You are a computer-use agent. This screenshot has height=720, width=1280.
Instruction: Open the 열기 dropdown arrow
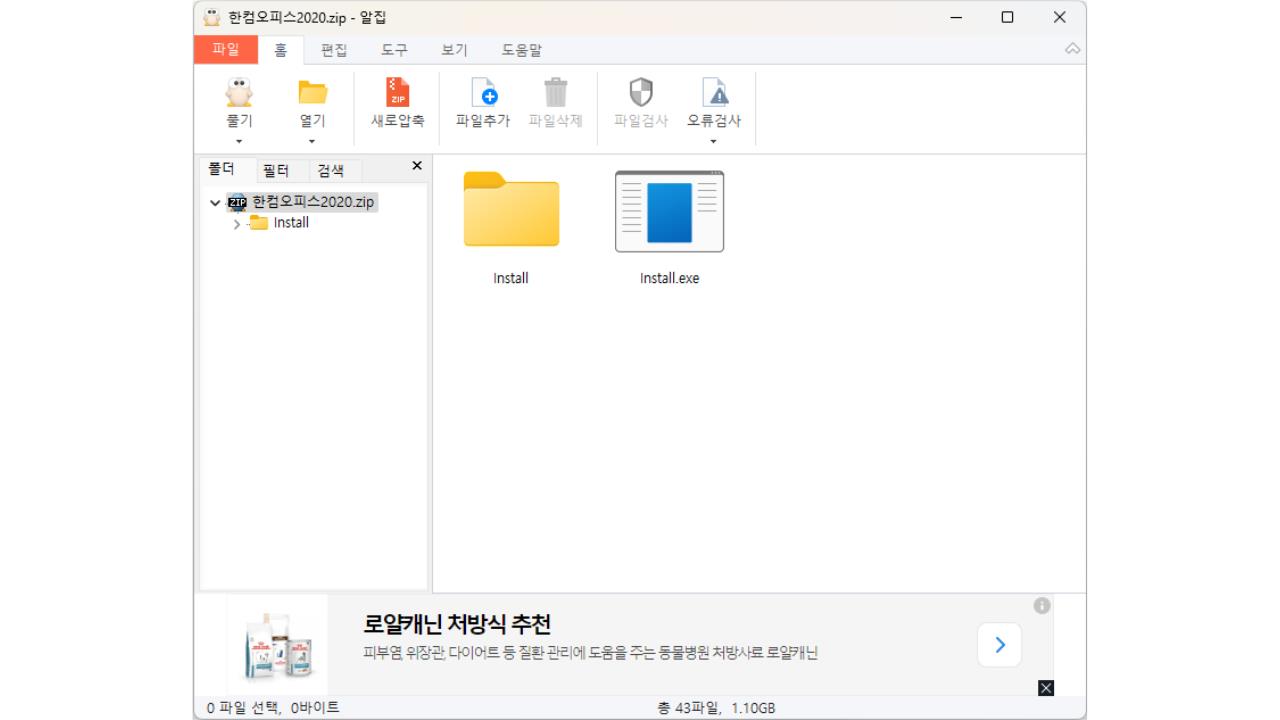point(313,141)
